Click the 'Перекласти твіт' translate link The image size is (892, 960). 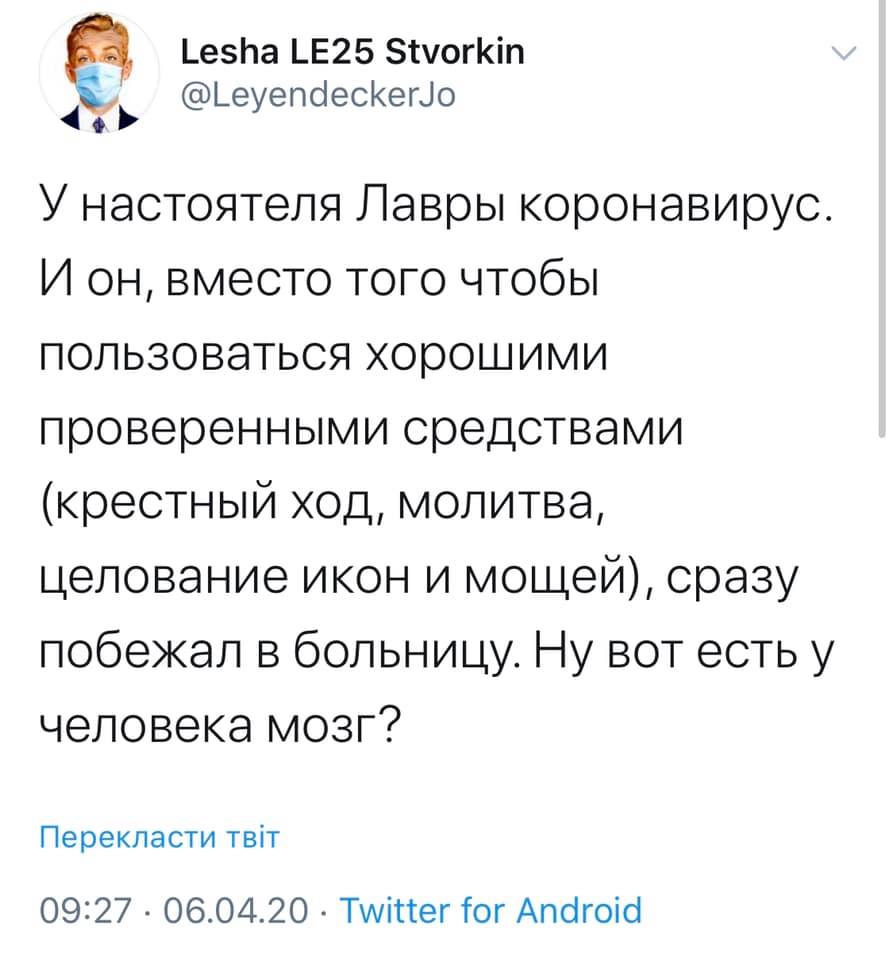click(x=158, y=836)
